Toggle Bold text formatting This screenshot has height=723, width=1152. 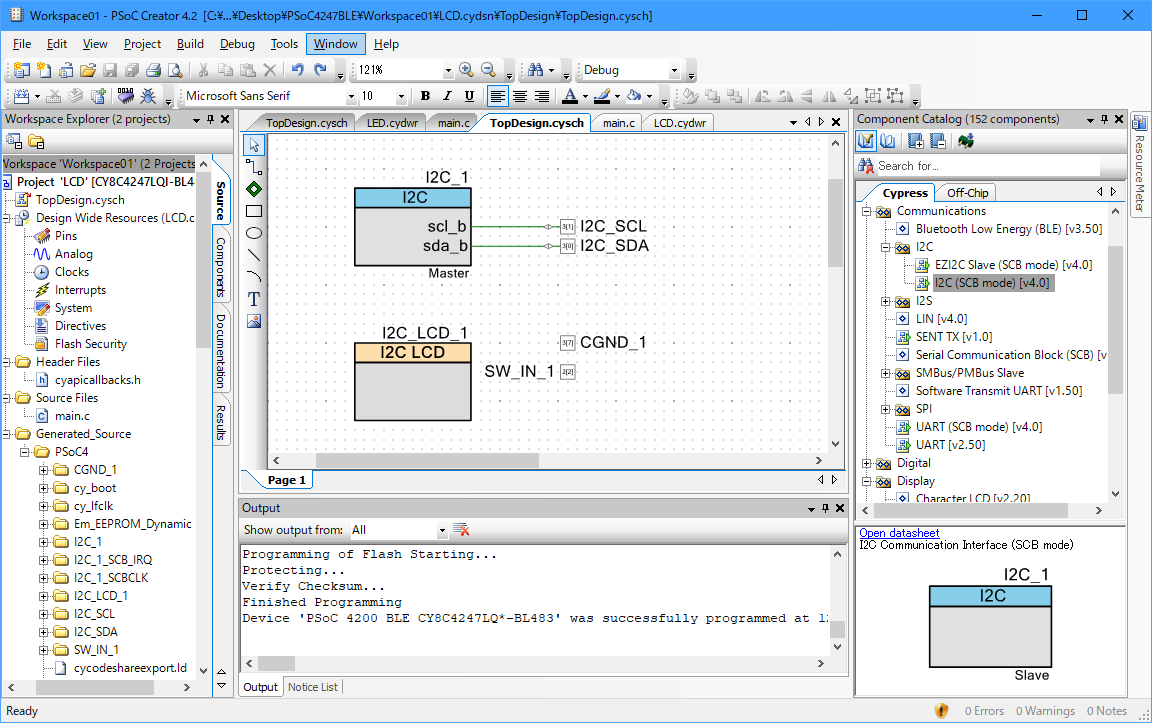tap(425, 96)
